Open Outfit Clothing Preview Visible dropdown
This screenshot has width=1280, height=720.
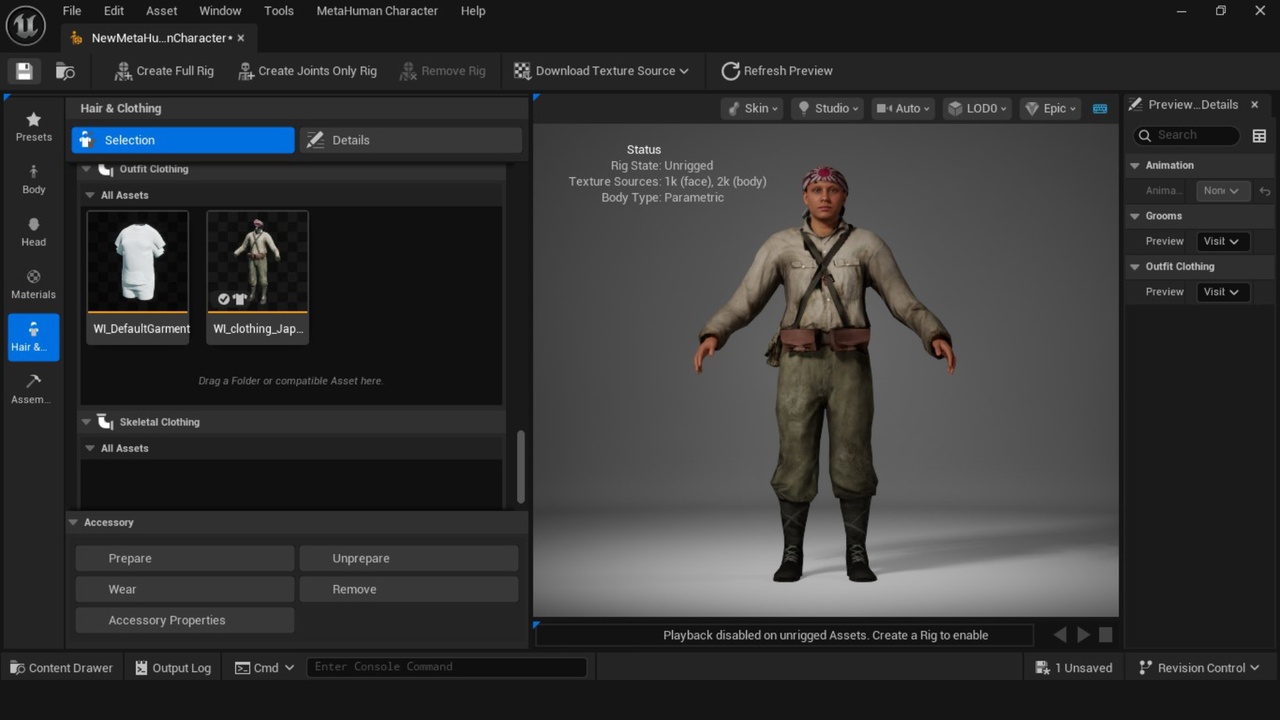coord(1222,292)
